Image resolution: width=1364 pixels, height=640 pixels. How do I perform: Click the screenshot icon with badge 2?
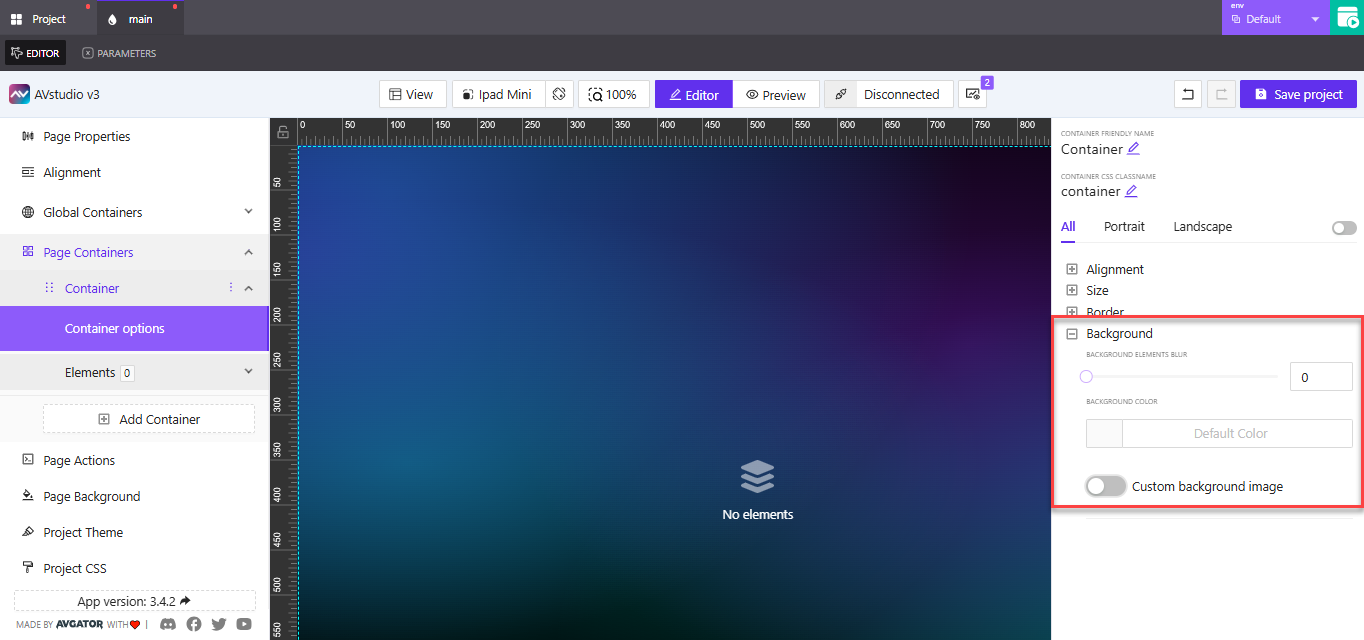pyautogui.click(x=971, y=93)
